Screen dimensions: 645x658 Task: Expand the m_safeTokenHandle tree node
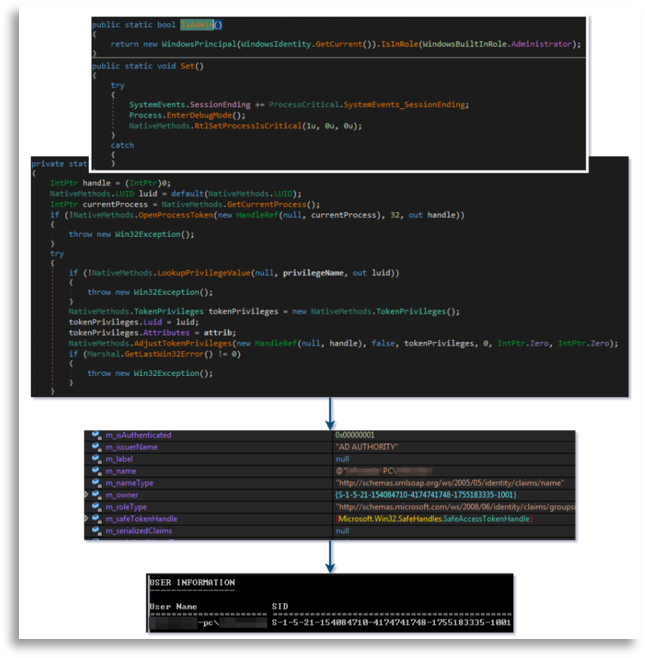[87, 519]
